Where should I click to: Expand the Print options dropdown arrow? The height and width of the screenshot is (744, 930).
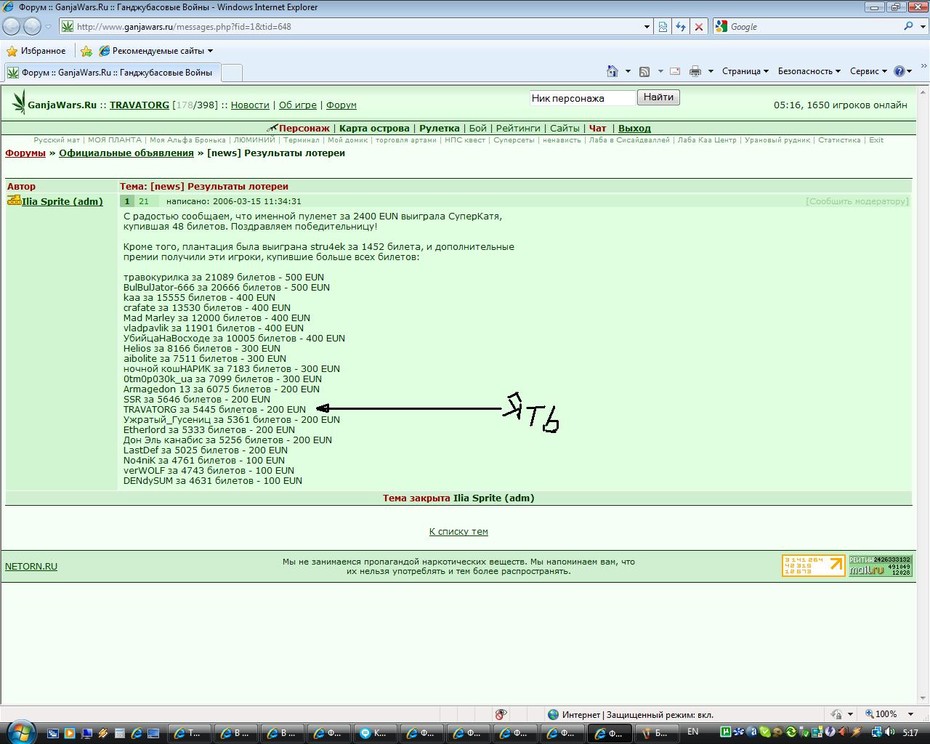711,71
